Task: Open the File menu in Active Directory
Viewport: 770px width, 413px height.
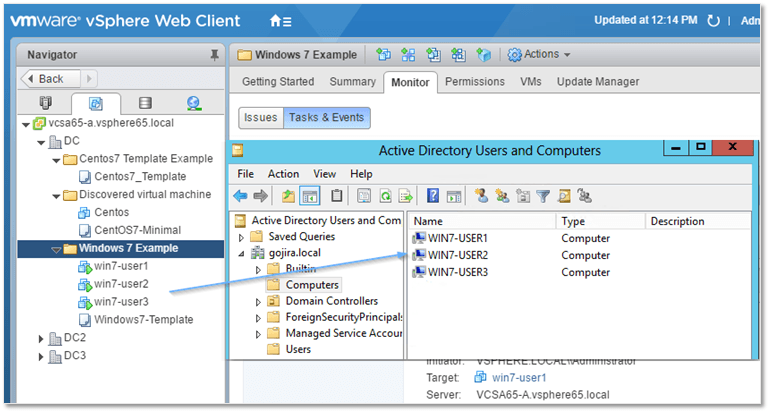Action: pos(246,174)
